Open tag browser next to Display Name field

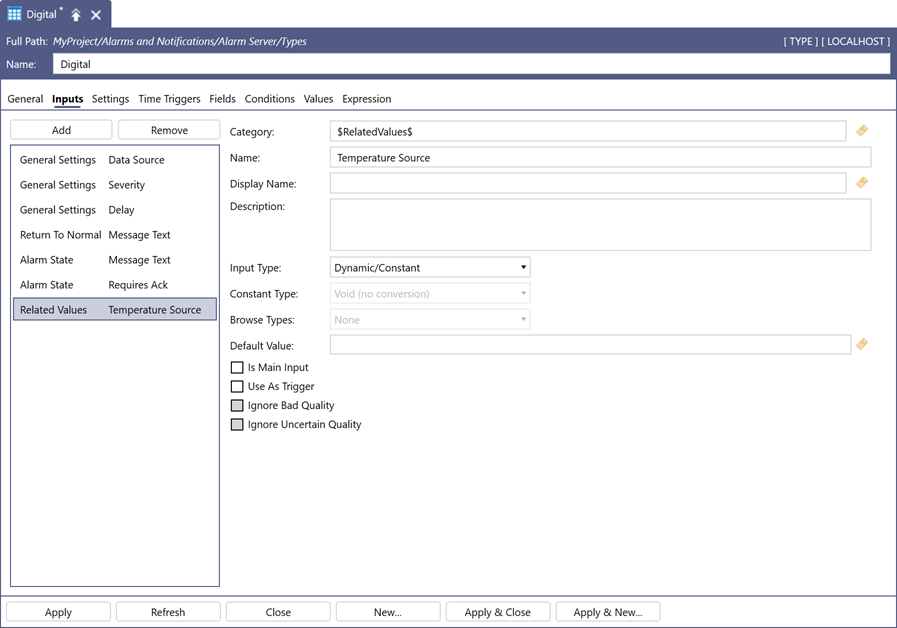click(x=862, y=183)
